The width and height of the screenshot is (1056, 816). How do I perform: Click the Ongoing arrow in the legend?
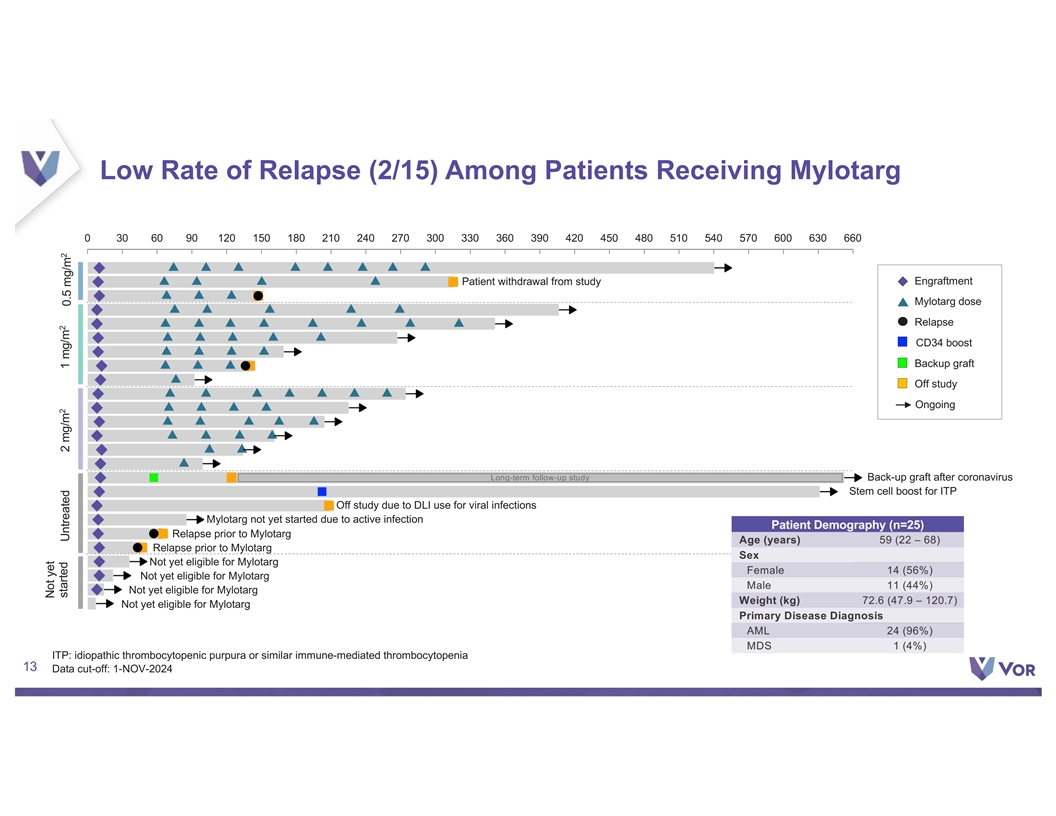(903, 405)
